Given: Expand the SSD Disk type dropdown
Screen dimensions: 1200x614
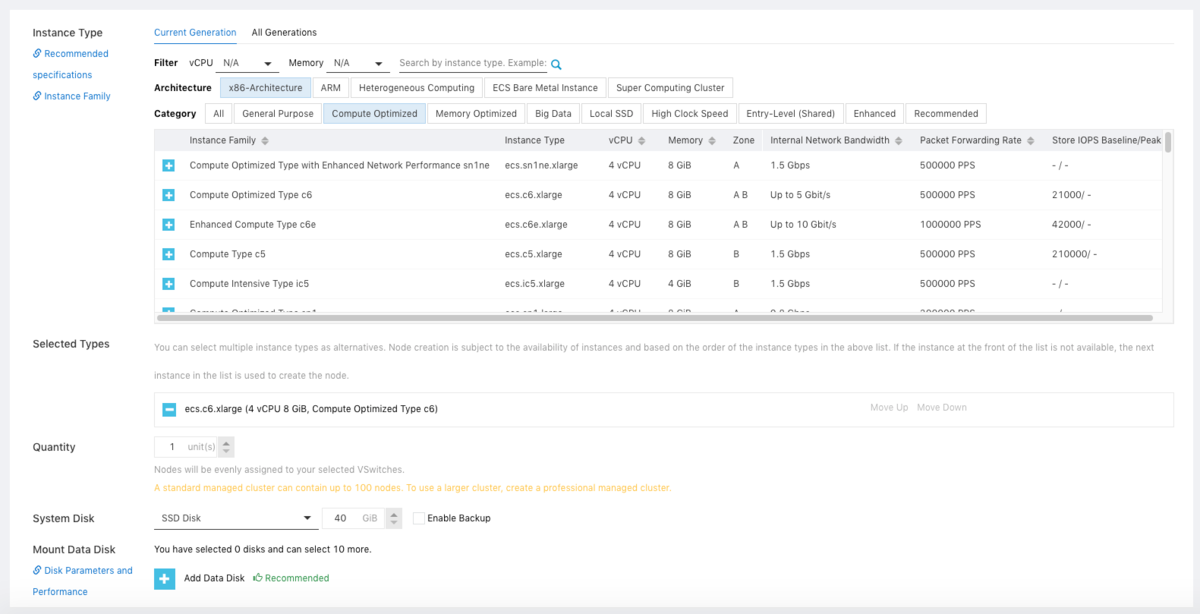Looking at the screenshot, I should (235, 518).
